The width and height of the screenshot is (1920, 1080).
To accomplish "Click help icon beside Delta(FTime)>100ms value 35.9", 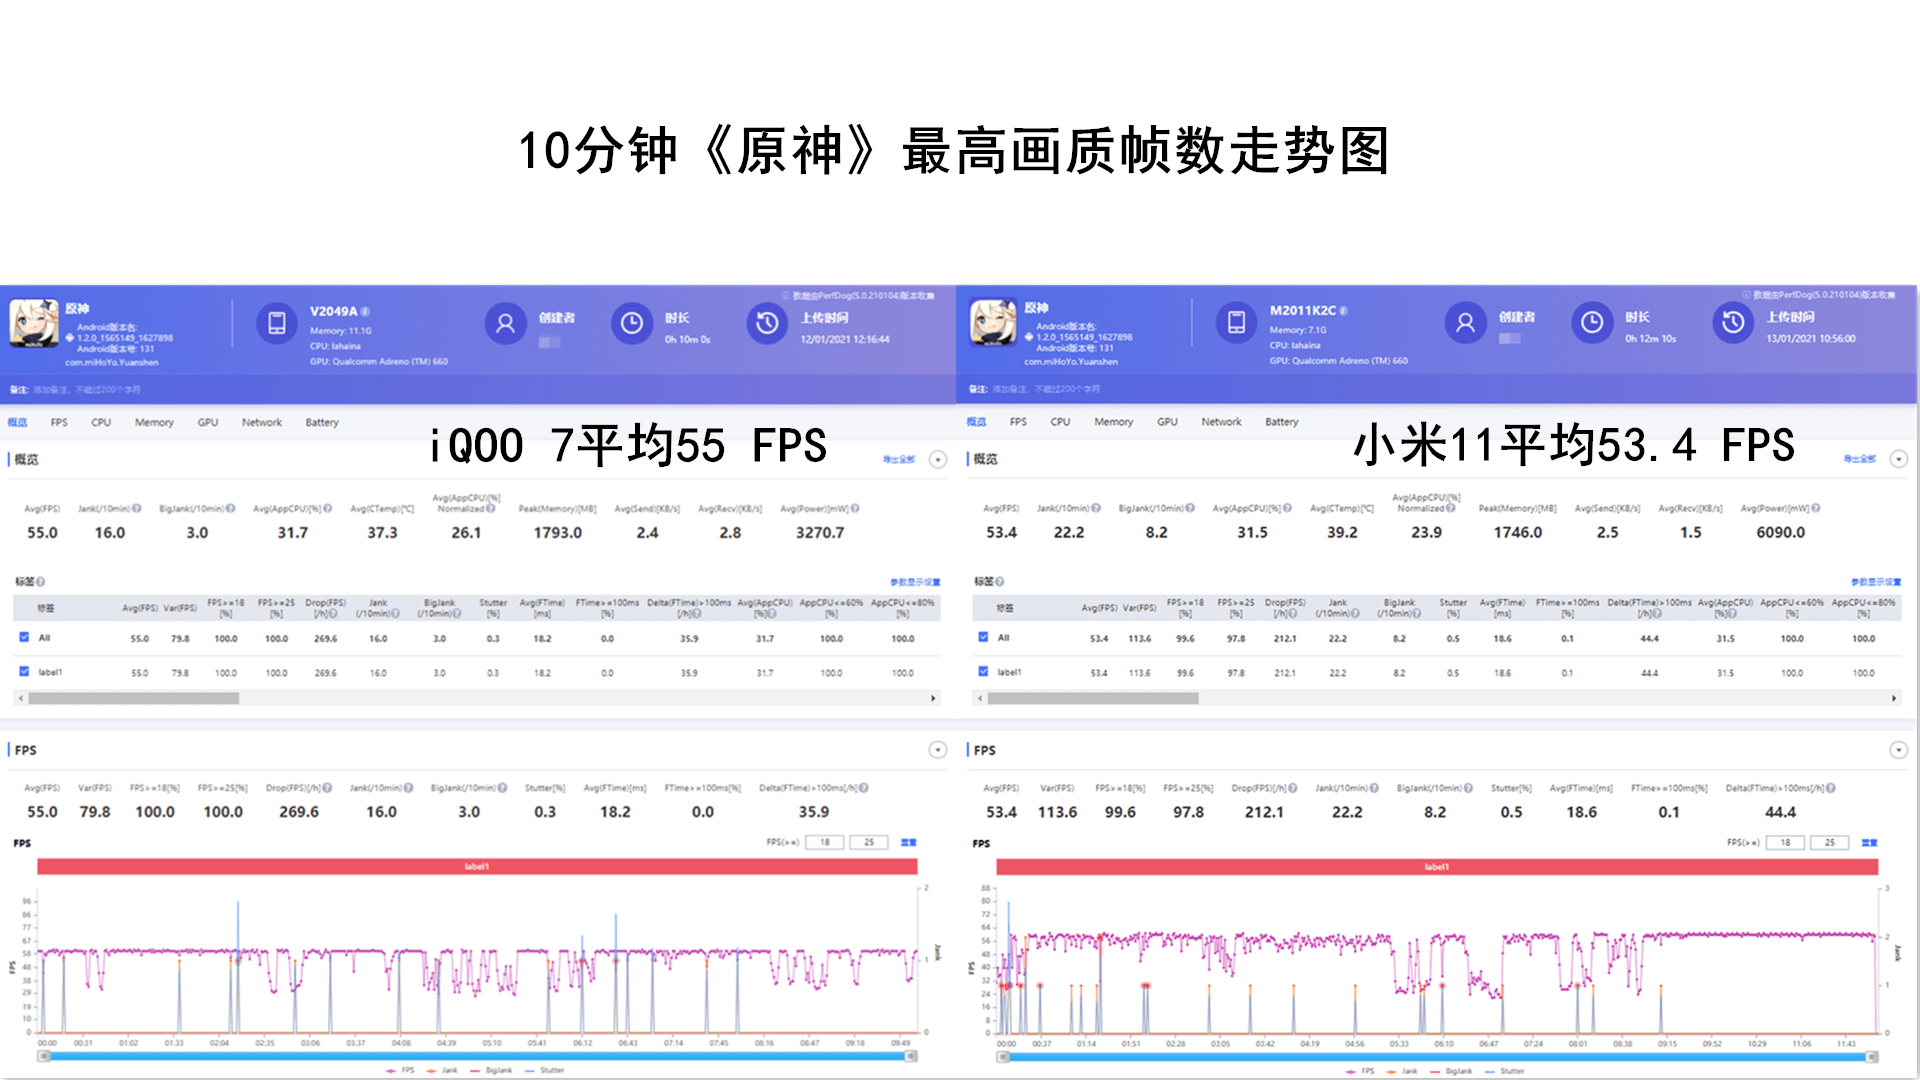I will click(864, 788).
